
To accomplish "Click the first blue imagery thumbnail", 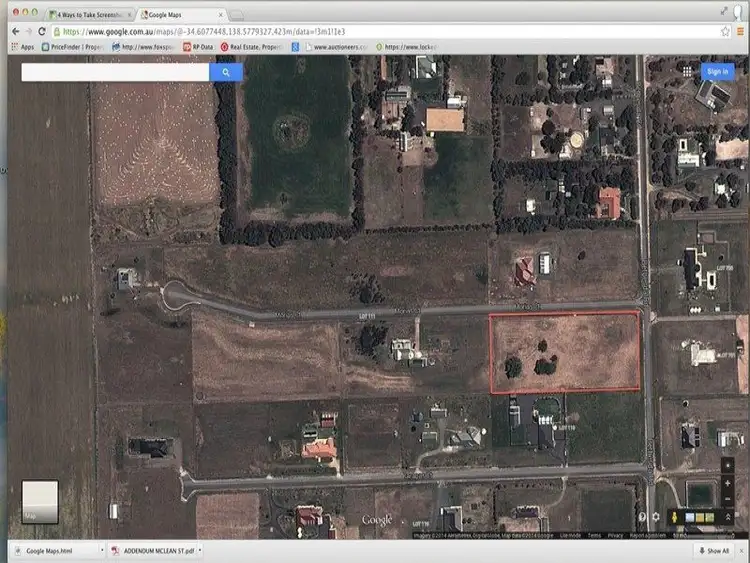I will point(690,517).
